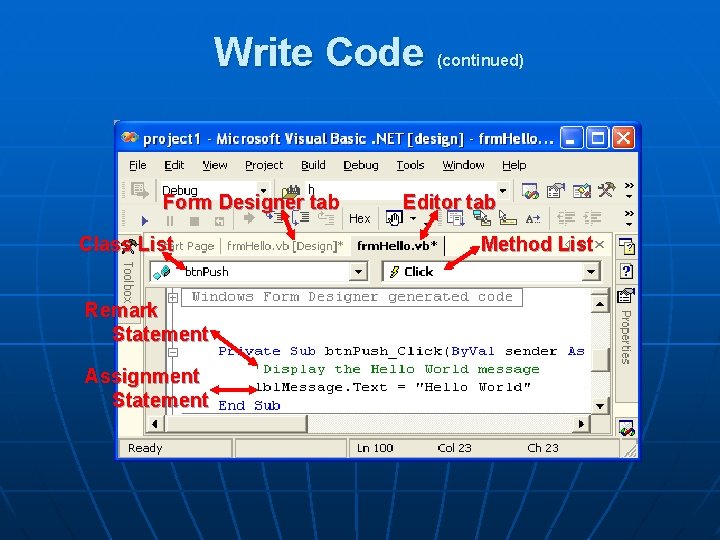Click the Step Out icon
Viewport: 720px width, 540px height.
pos(326,218)
